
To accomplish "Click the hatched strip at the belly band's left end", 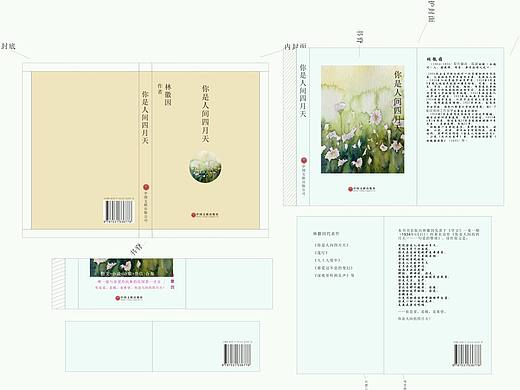I will pos(58,284).
